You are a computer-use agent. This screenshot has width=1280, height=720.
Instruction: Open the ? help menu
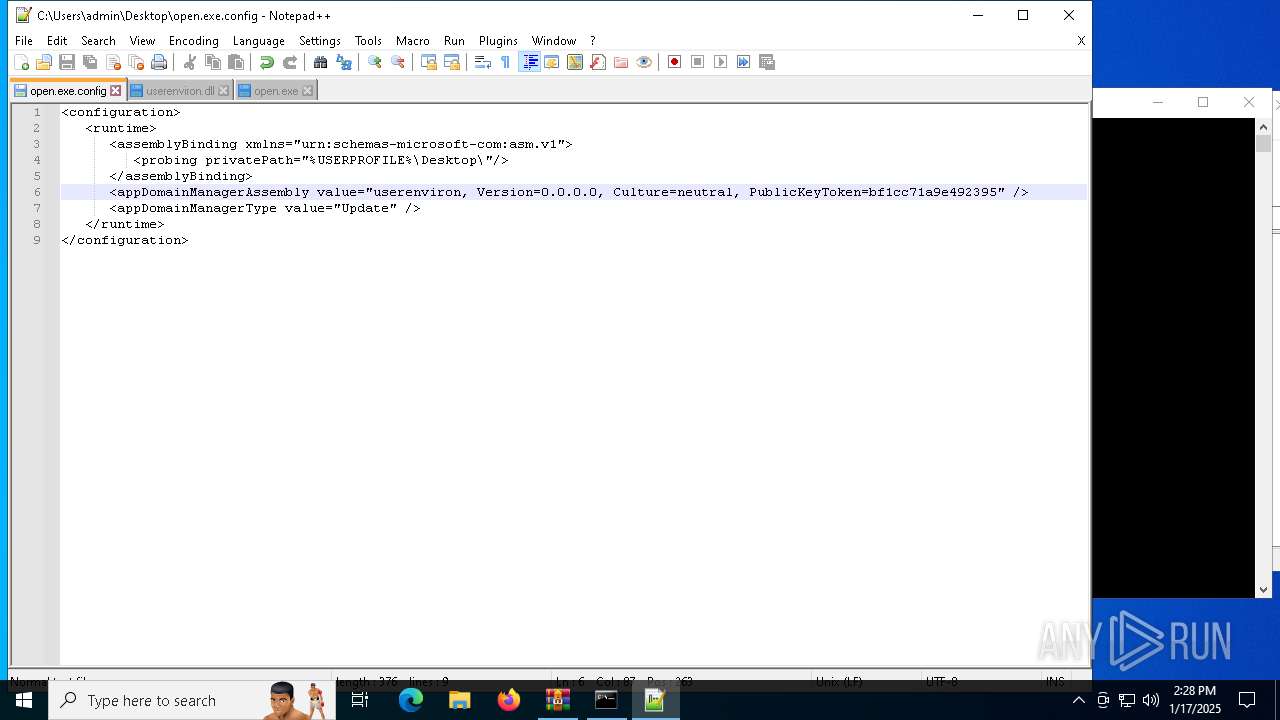coord(592,41)
